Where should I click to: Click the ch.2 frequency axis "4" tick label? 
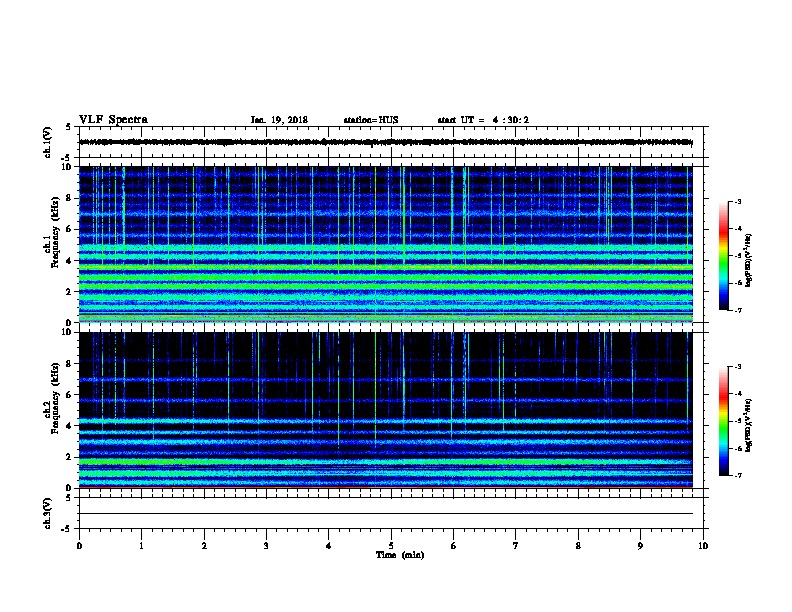click(x=70, y=426)
